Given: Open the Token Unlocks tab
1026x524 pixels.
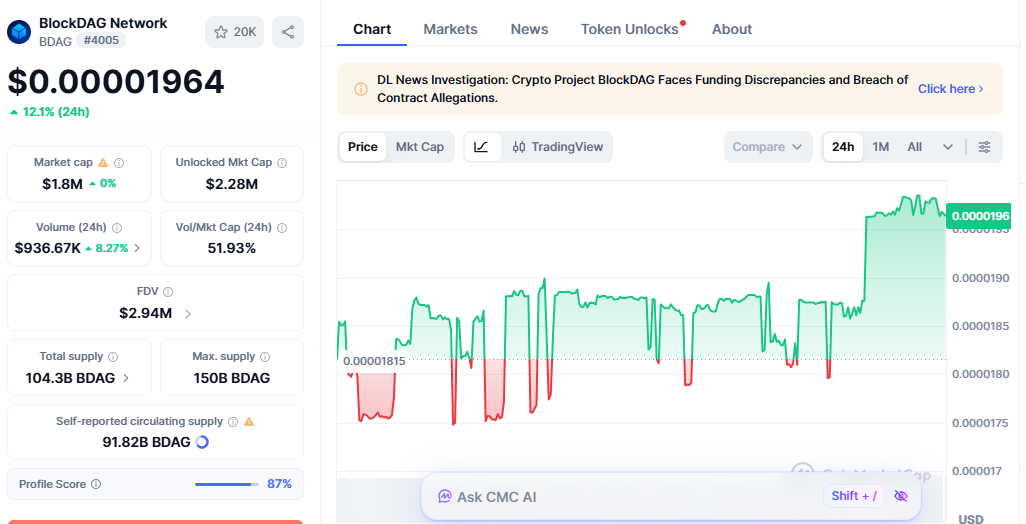Looking at the screenshot, I should coord(629,29).
